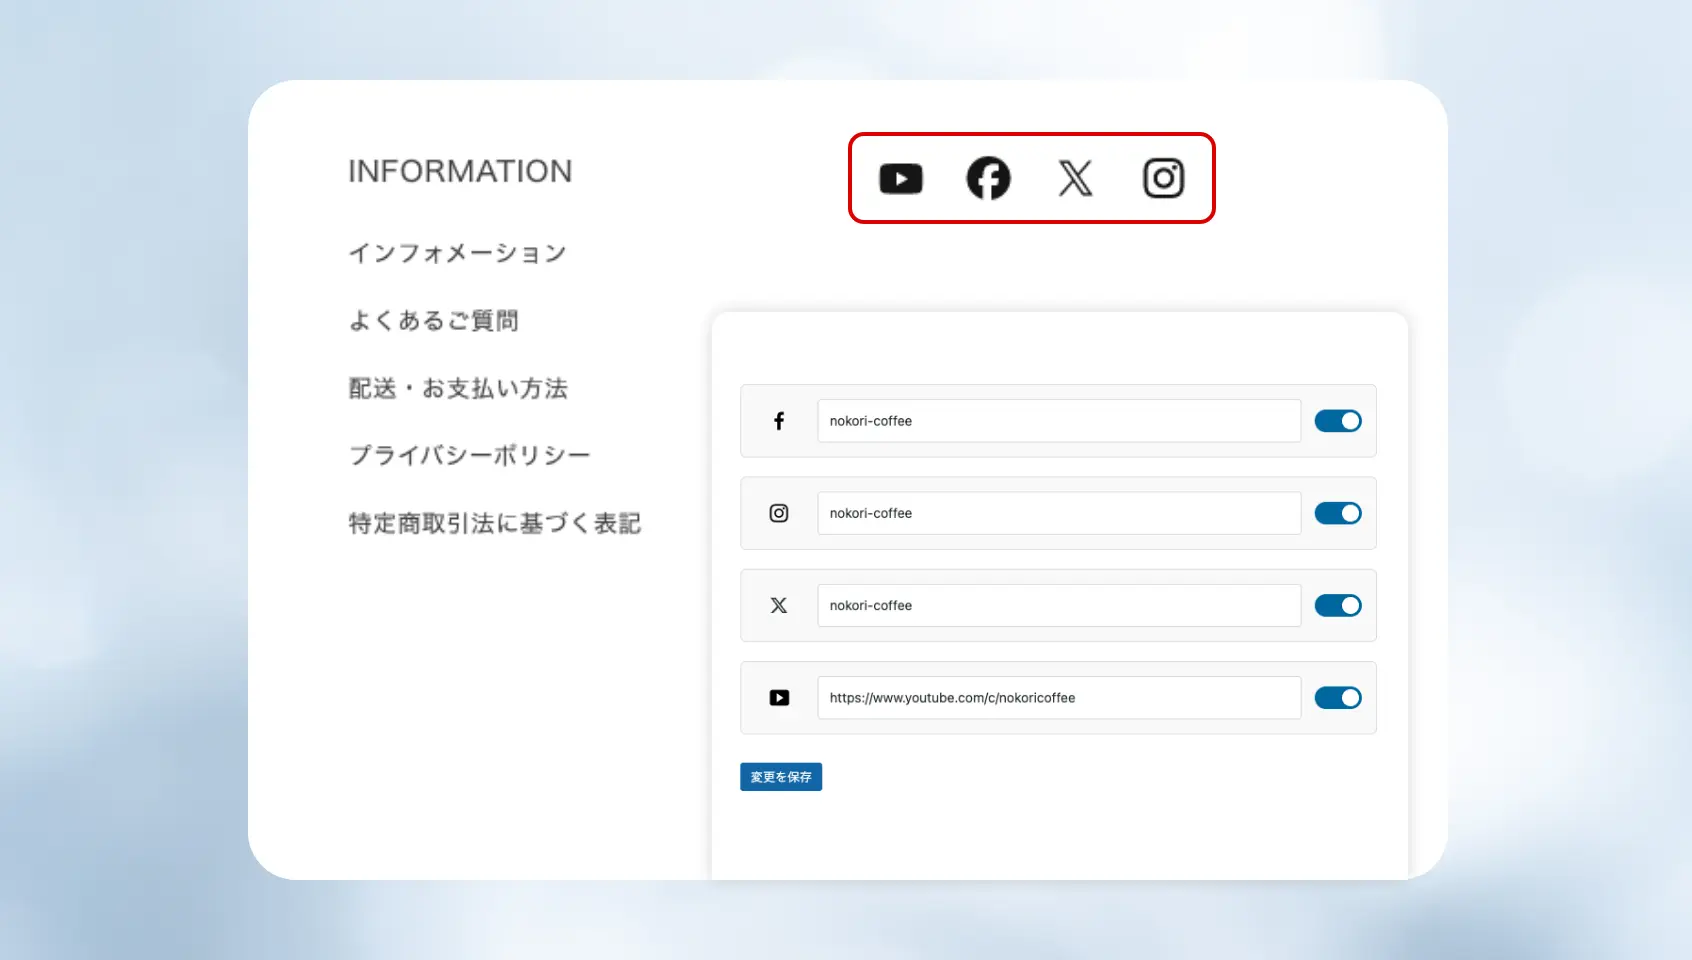Open 特定商取引法に基づく表記 link

(x=495, y=523)
